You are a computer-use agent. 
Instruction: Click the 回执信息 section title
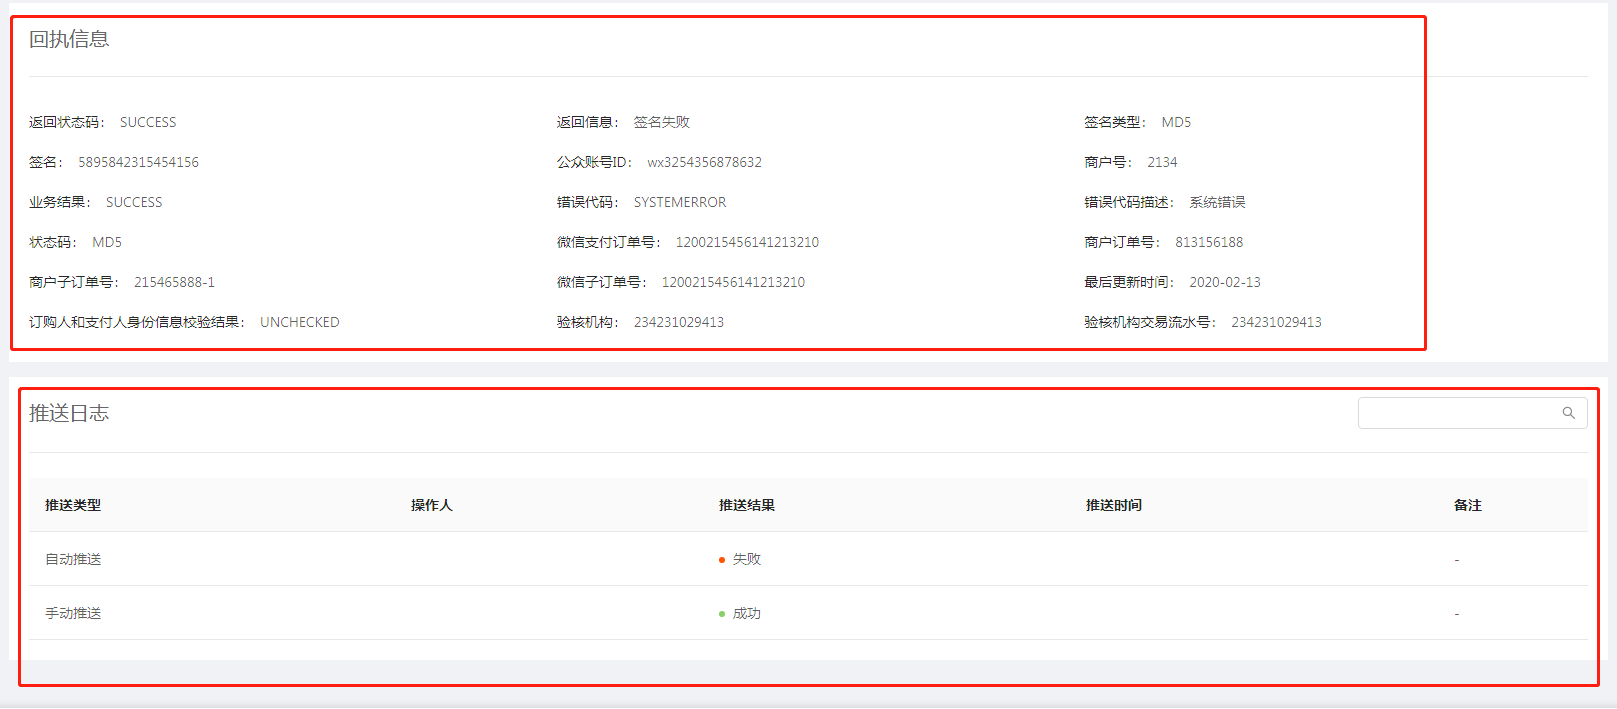coord(69,39)
